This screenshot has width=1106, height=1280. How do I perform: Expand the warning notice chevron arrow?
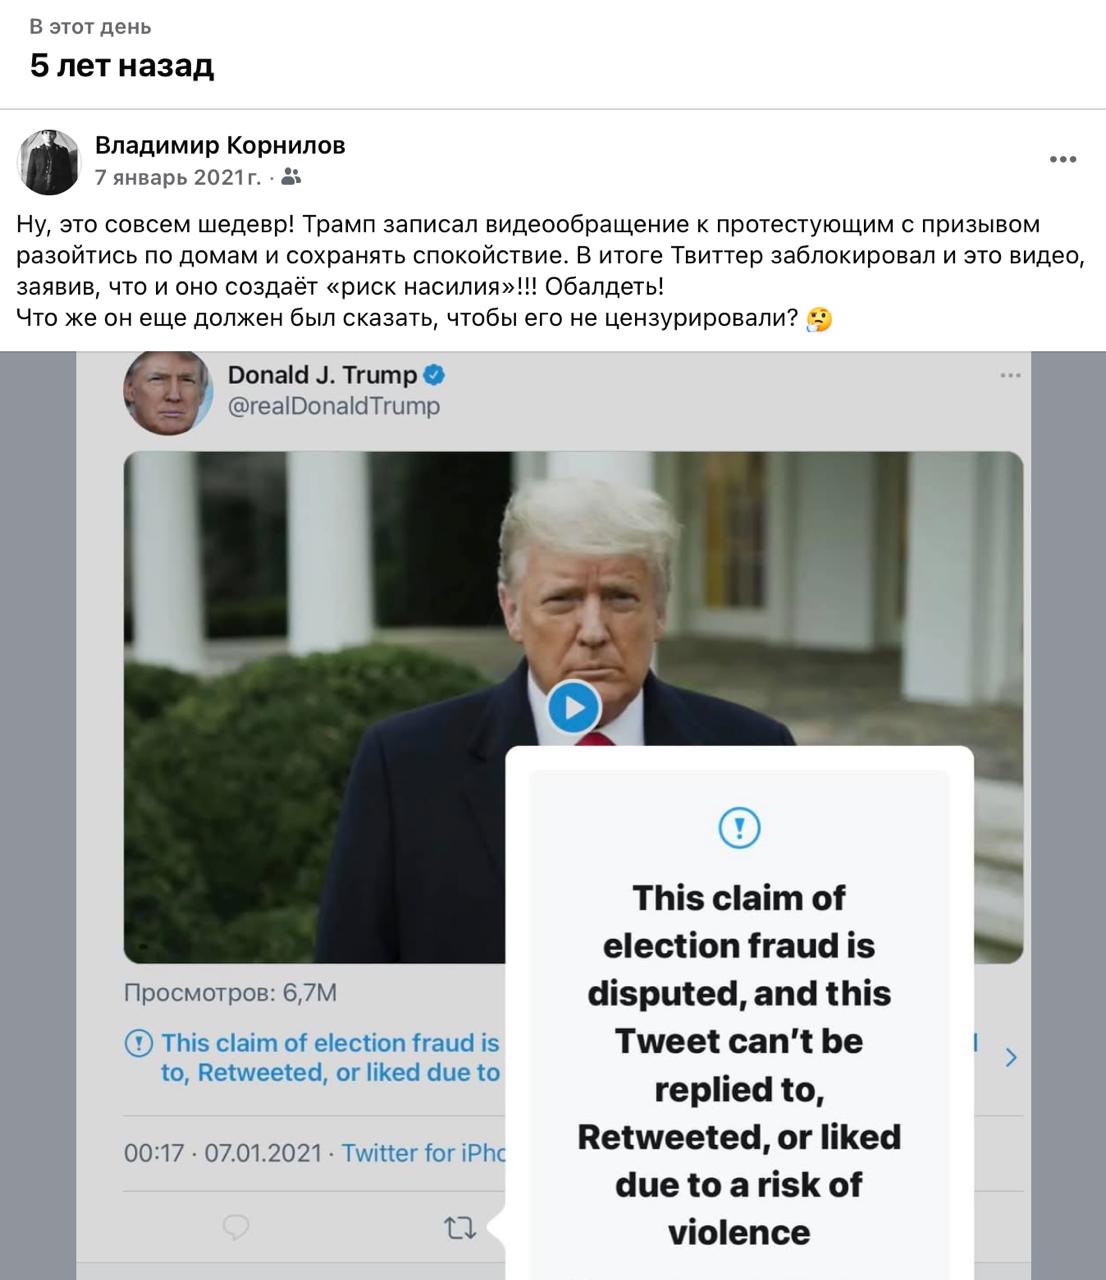[x=1011, y=1057]
